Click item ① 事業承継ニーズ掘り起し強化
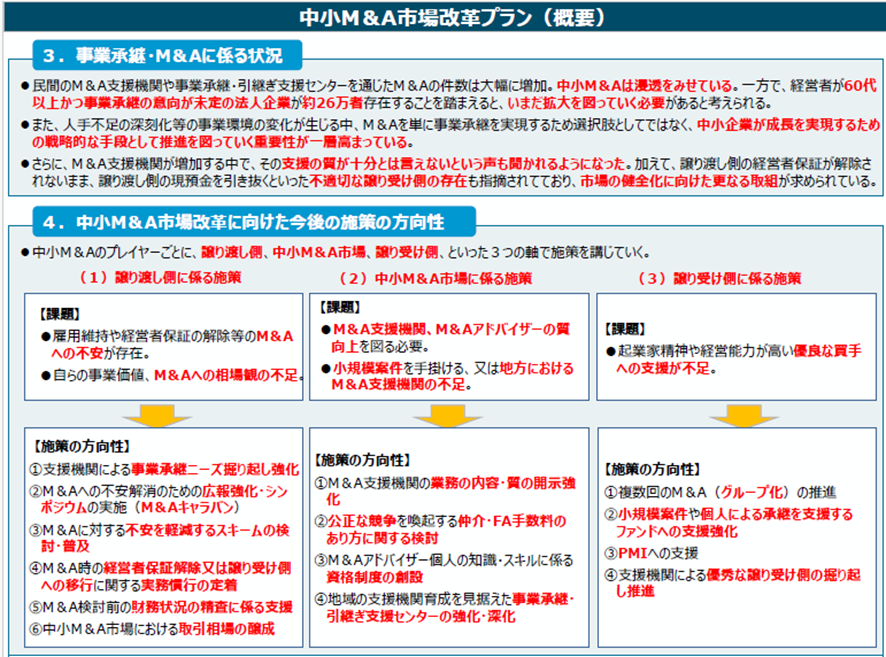Image resolution: width=886 pixels, height=657 pixels. coord(163,467)
